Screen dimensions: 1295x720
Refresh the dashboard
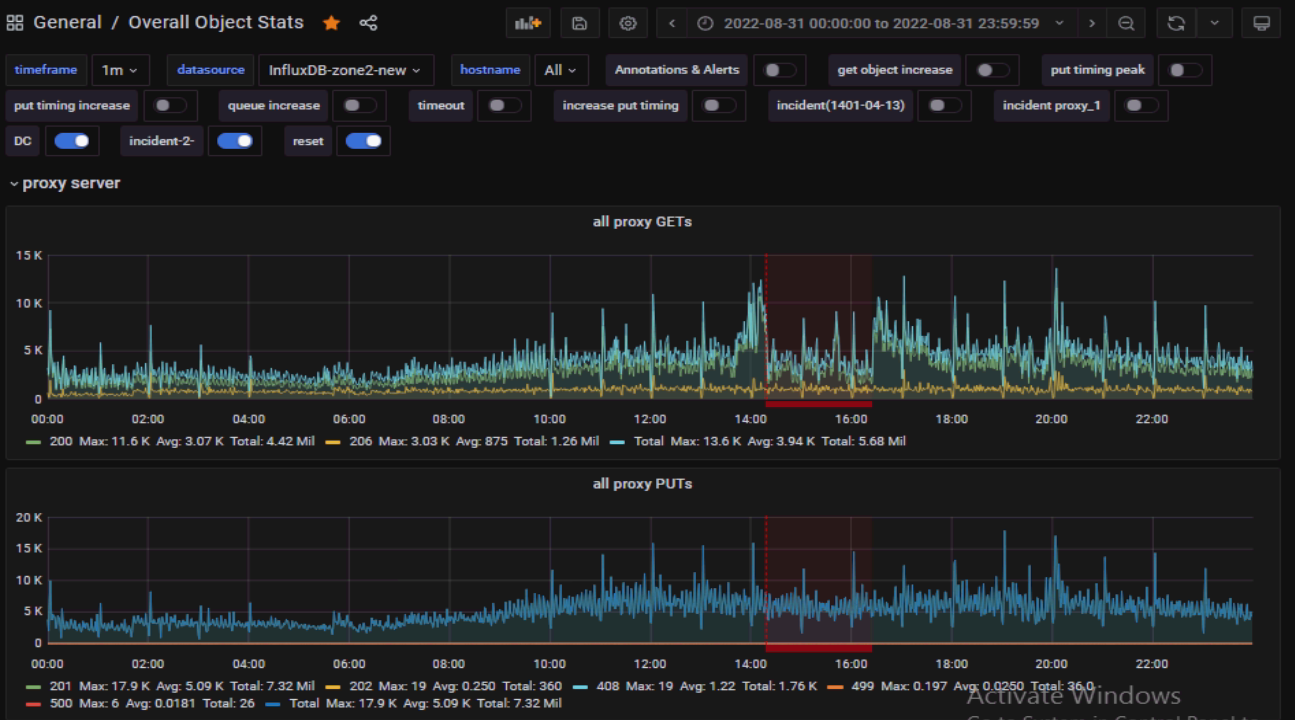[x=1176, y=23]
